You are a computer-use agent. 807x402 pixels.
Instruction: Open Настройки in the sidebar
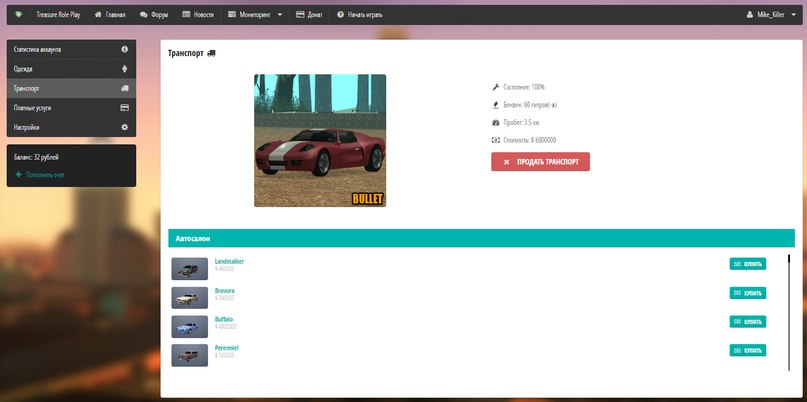pyautogui.click(x=72, y=127)
